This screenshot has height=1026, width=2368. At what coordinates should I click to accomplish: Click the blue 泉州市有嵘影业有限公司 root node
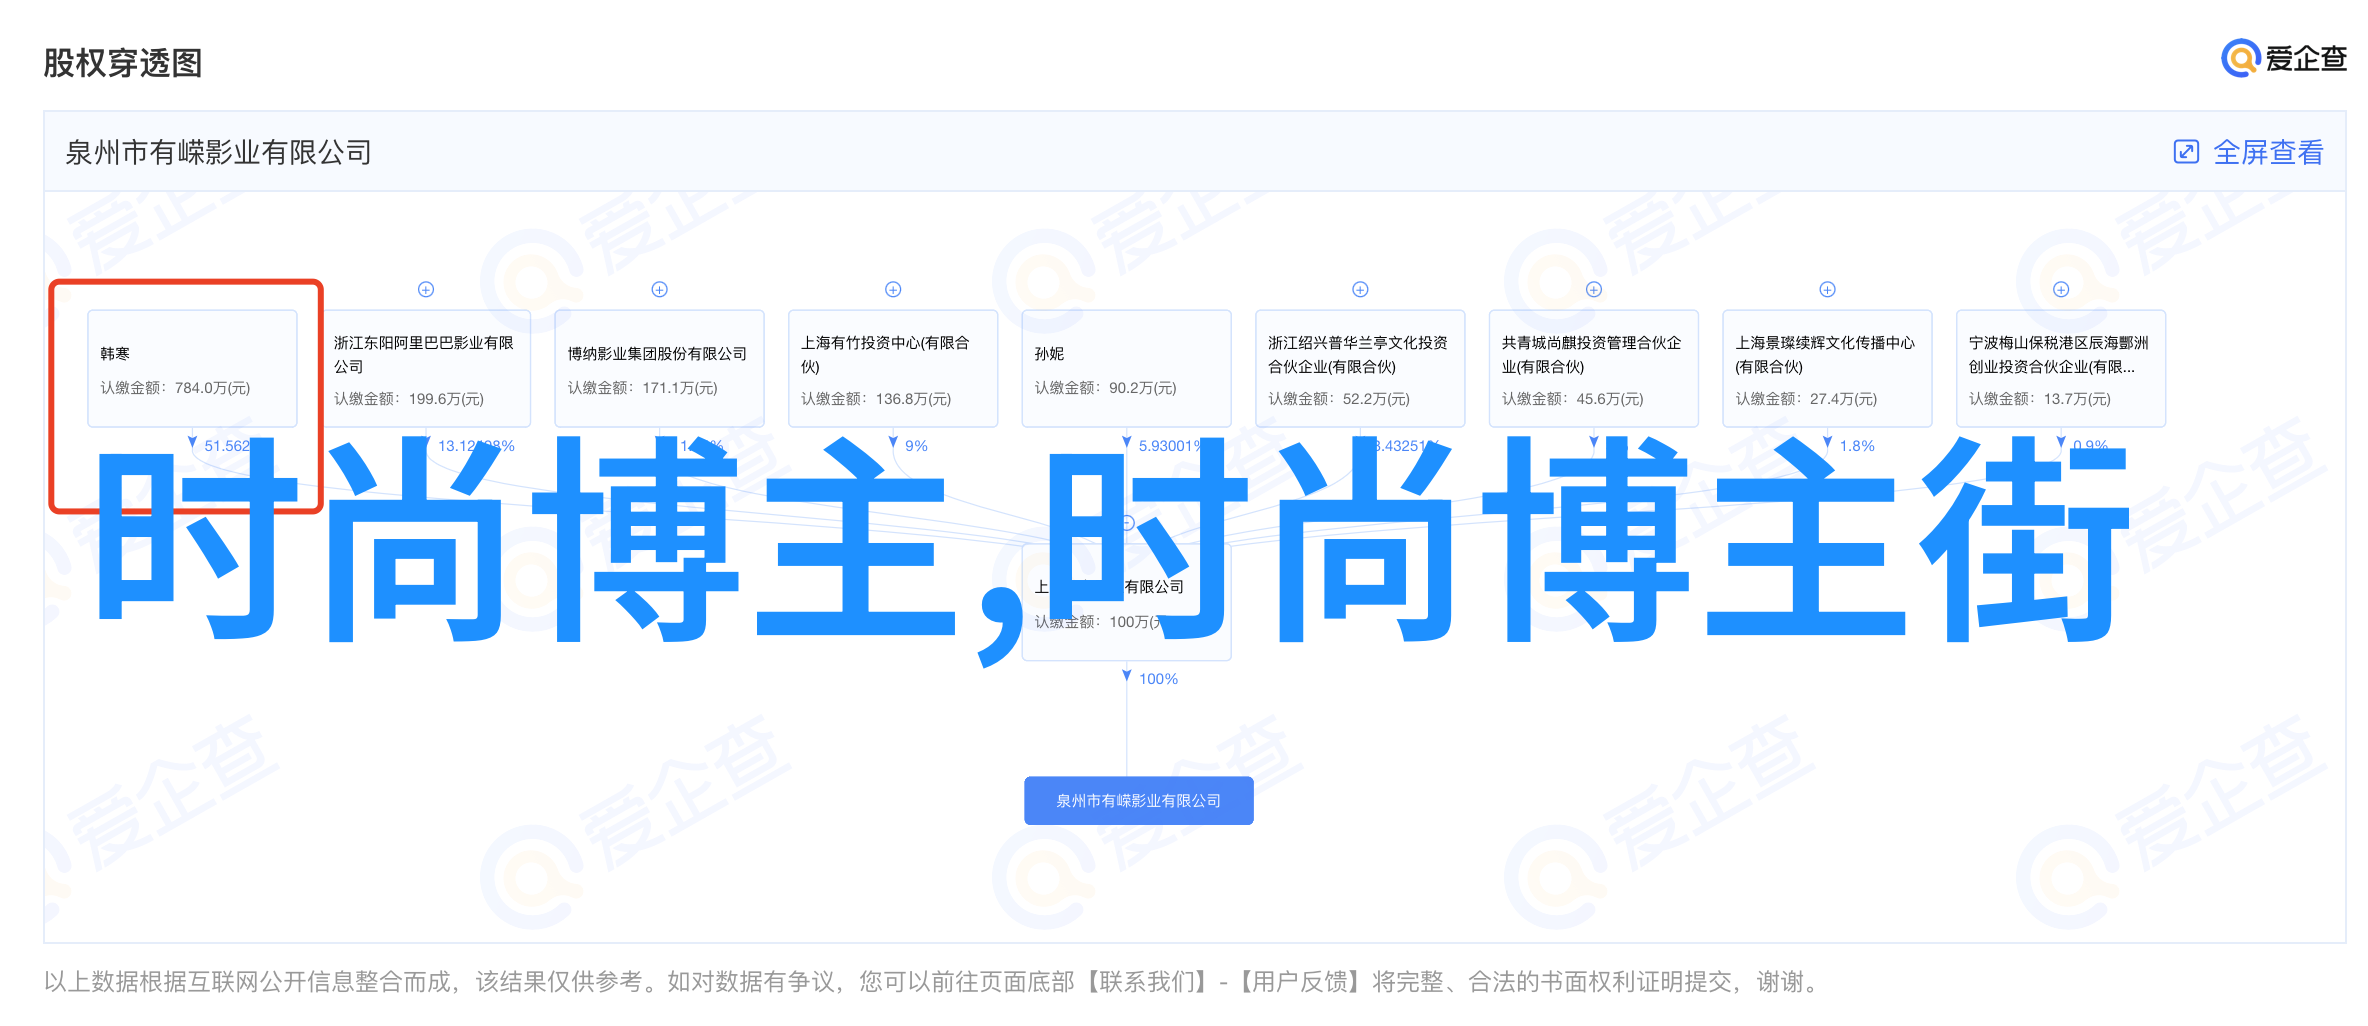[x=1139, y=800]
